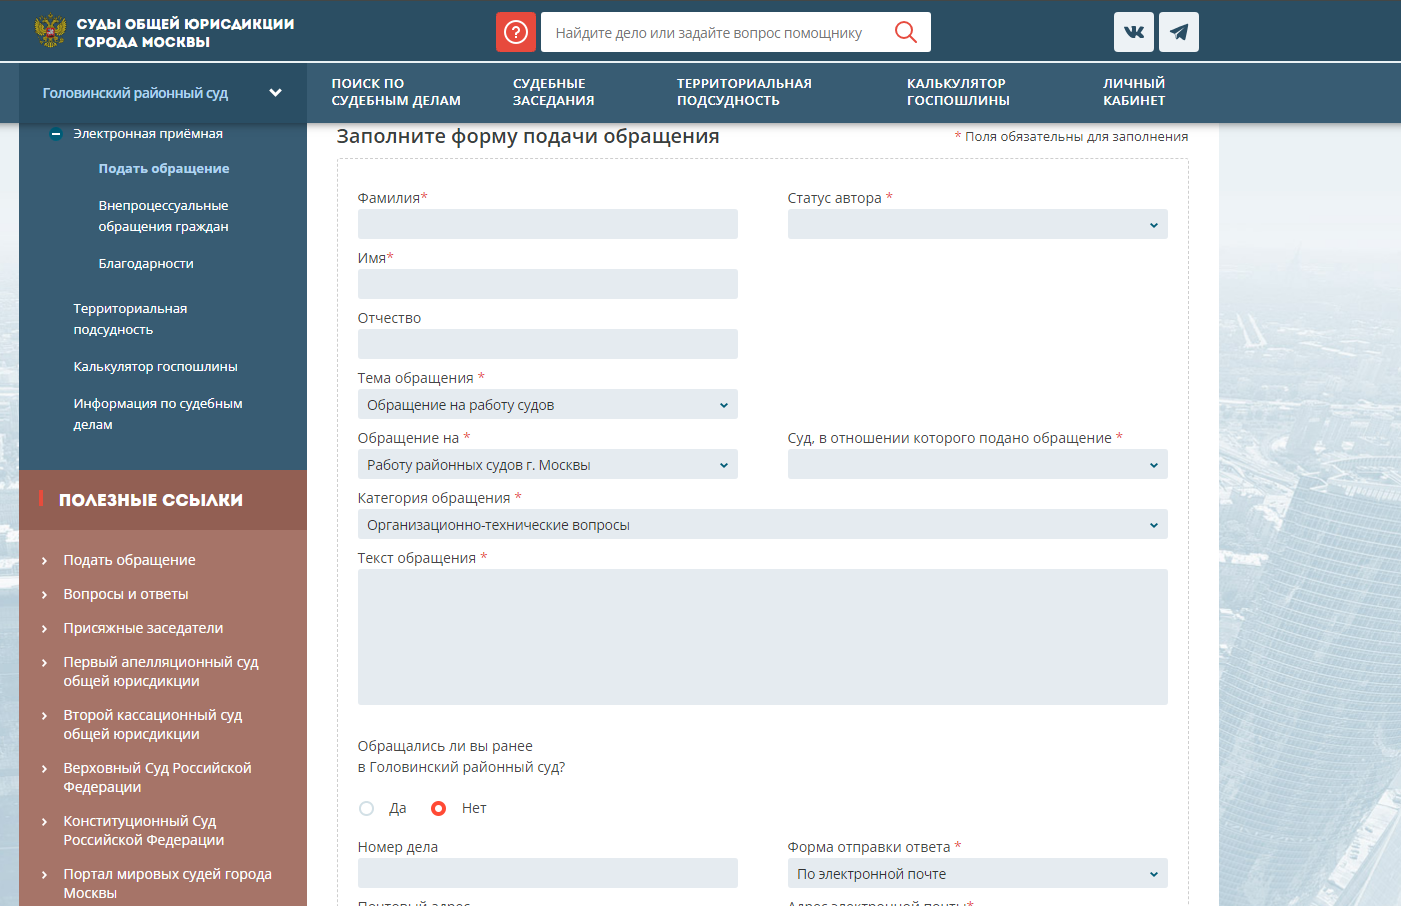
Task: Open the Telegram channel icon
Action: (1179, 32)
